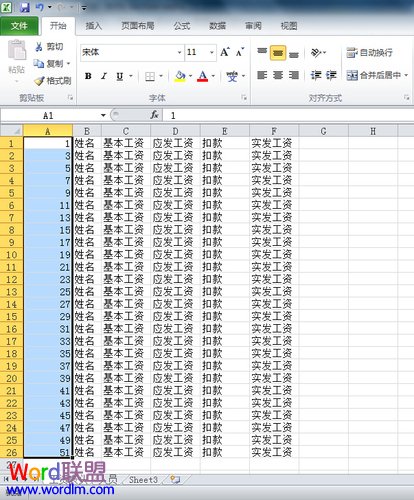Increase the cell indent
The width and height of the screenshot is (414, 500).
[331, 76]
